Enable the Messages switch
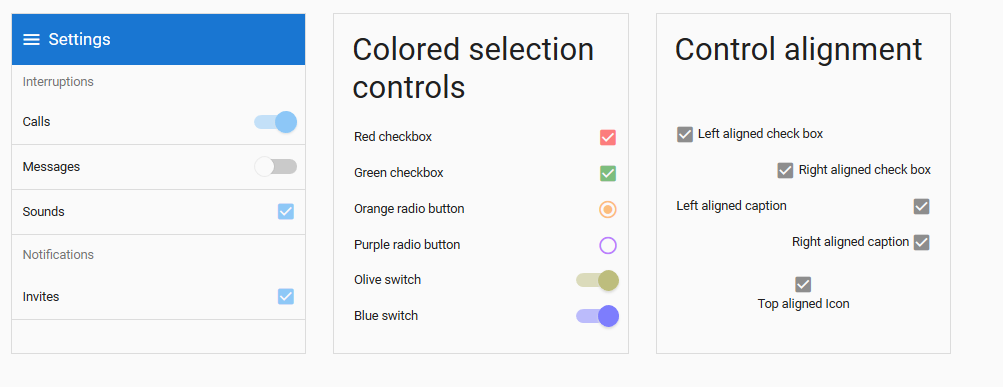Image resolution: width=1003 pixels, height=387 pixels. point(276,167)
